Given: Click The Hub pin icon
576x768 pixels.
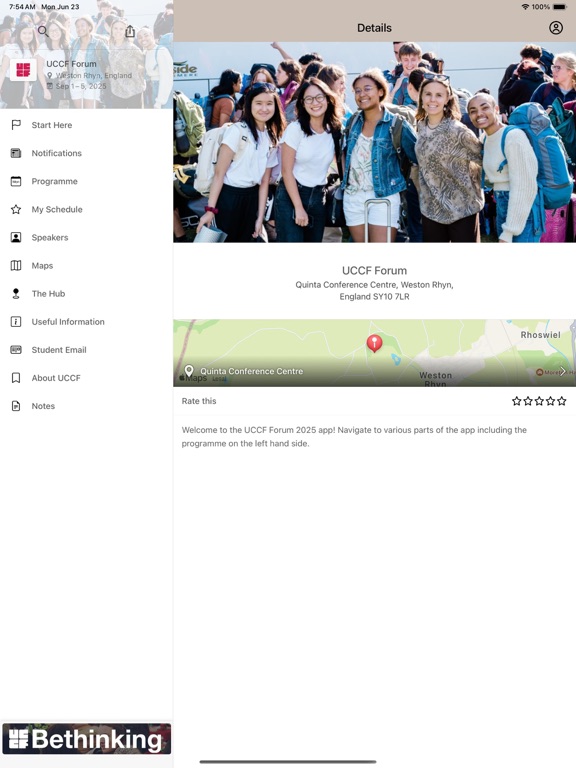Looking at the screenshot, I should pos(16,293).
